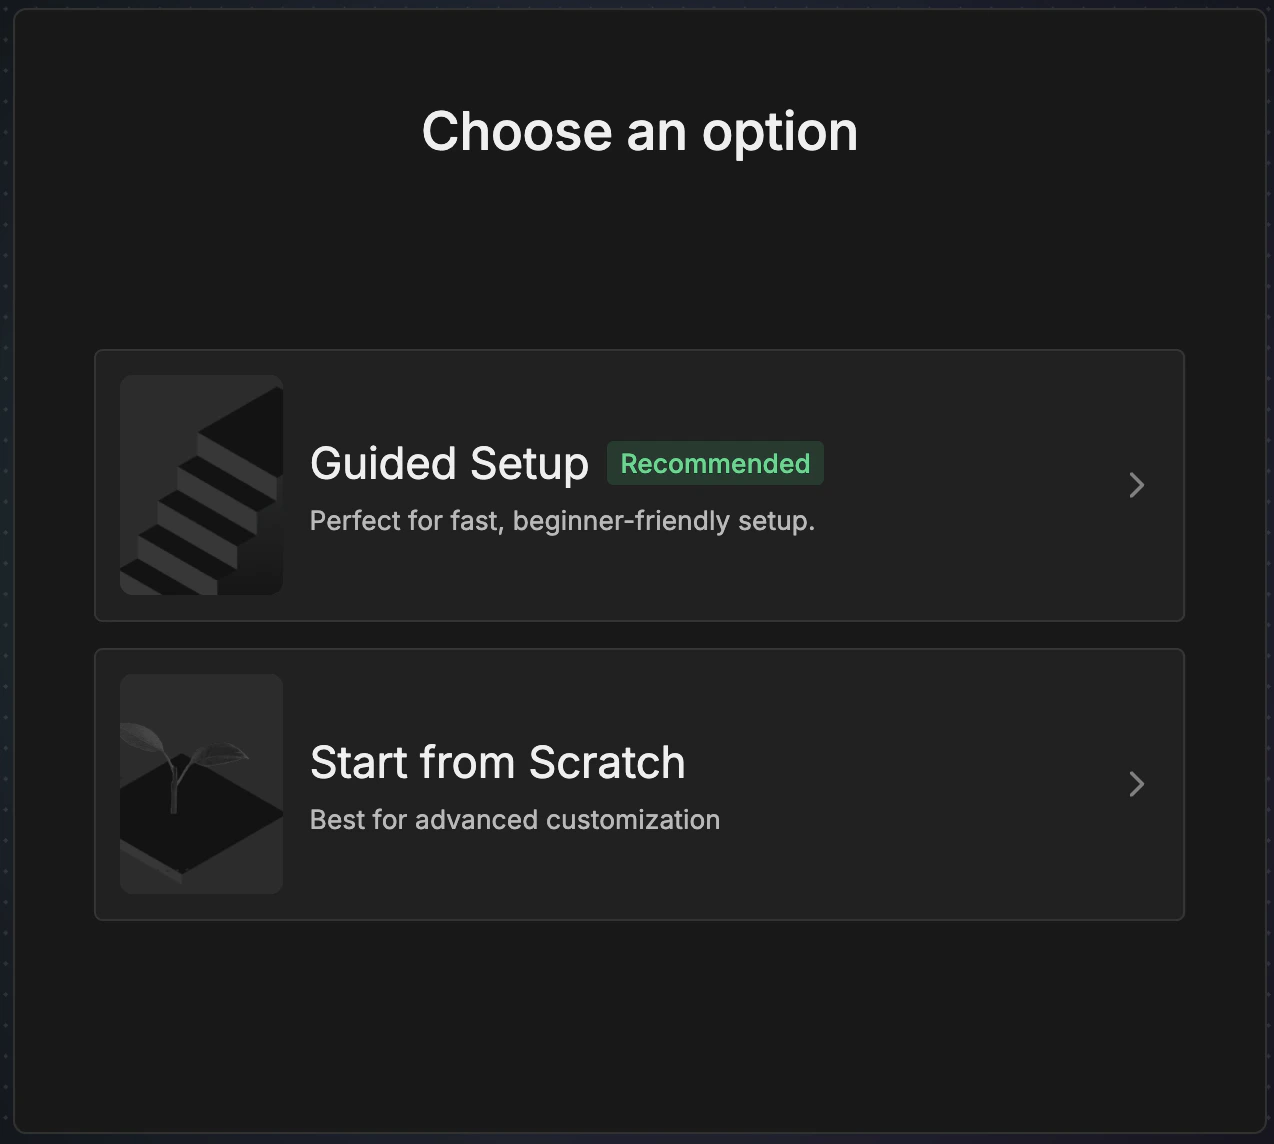This screenshot has height=1144, width=1274.
Task: Click 'Perfect for fast, beginner-friendly setup.' text
Action: click(562, 521)
